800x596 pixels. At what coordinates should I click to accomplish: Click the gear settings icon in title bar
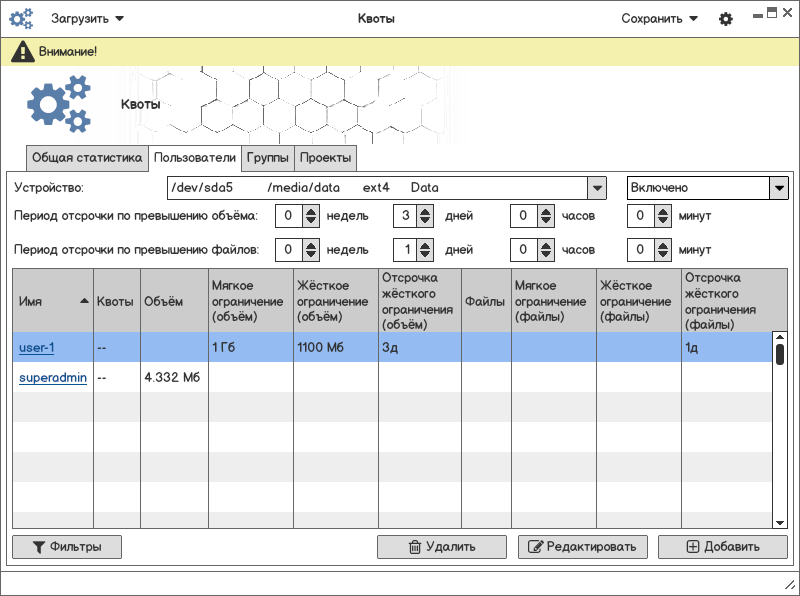coord(726,19)
